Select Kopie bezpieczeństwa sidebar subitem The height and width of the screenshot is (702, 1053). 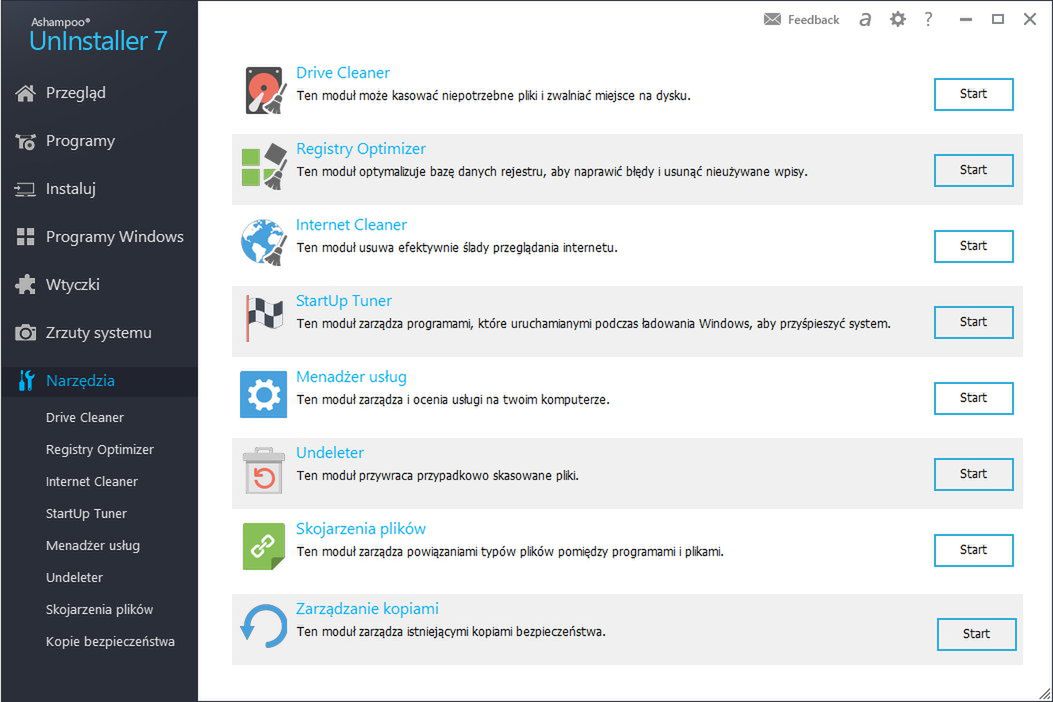tap(110, 642)
